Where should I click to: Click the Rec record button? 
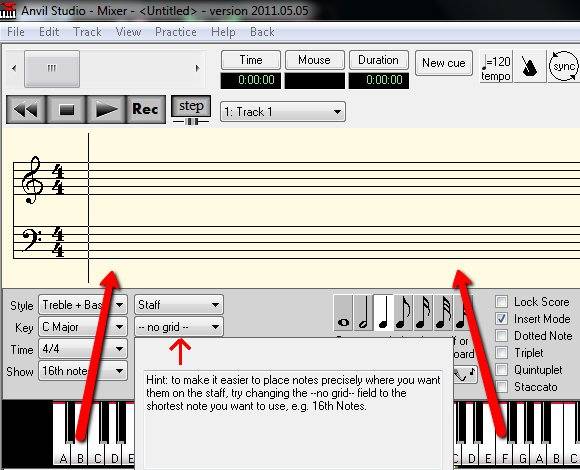[146, 109]
